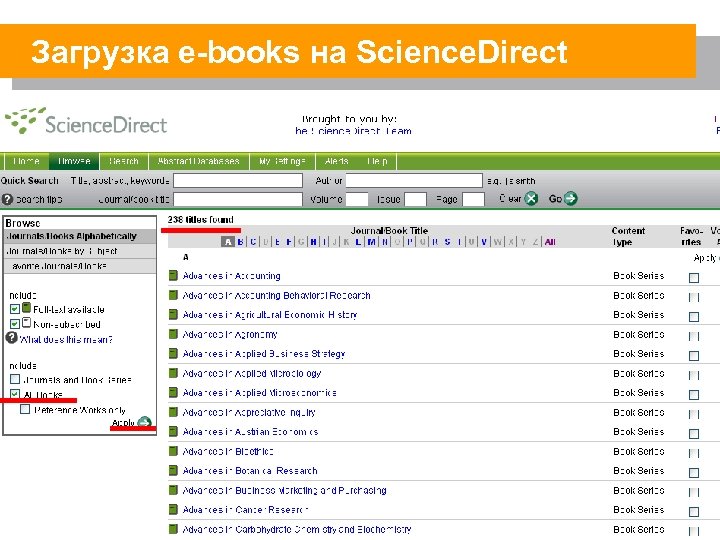
Task: Click book icon beside Advances in Appreciative Inquiry
Action: [173, 412]
